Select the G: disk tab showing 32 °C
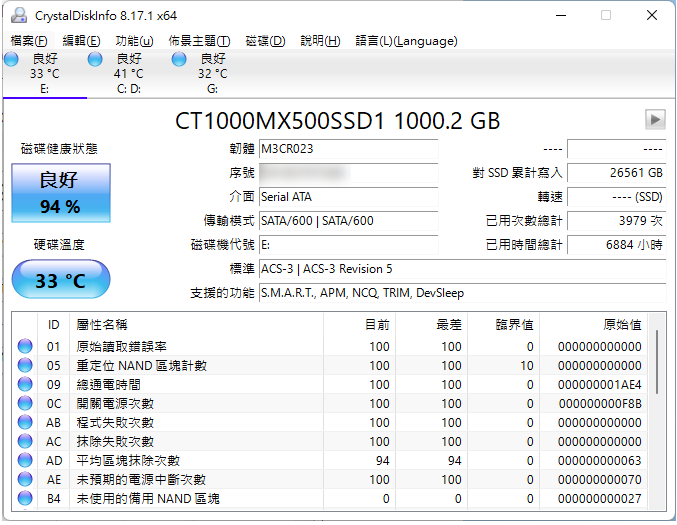This screenshot has width=677, height=525. pos(212,73)
